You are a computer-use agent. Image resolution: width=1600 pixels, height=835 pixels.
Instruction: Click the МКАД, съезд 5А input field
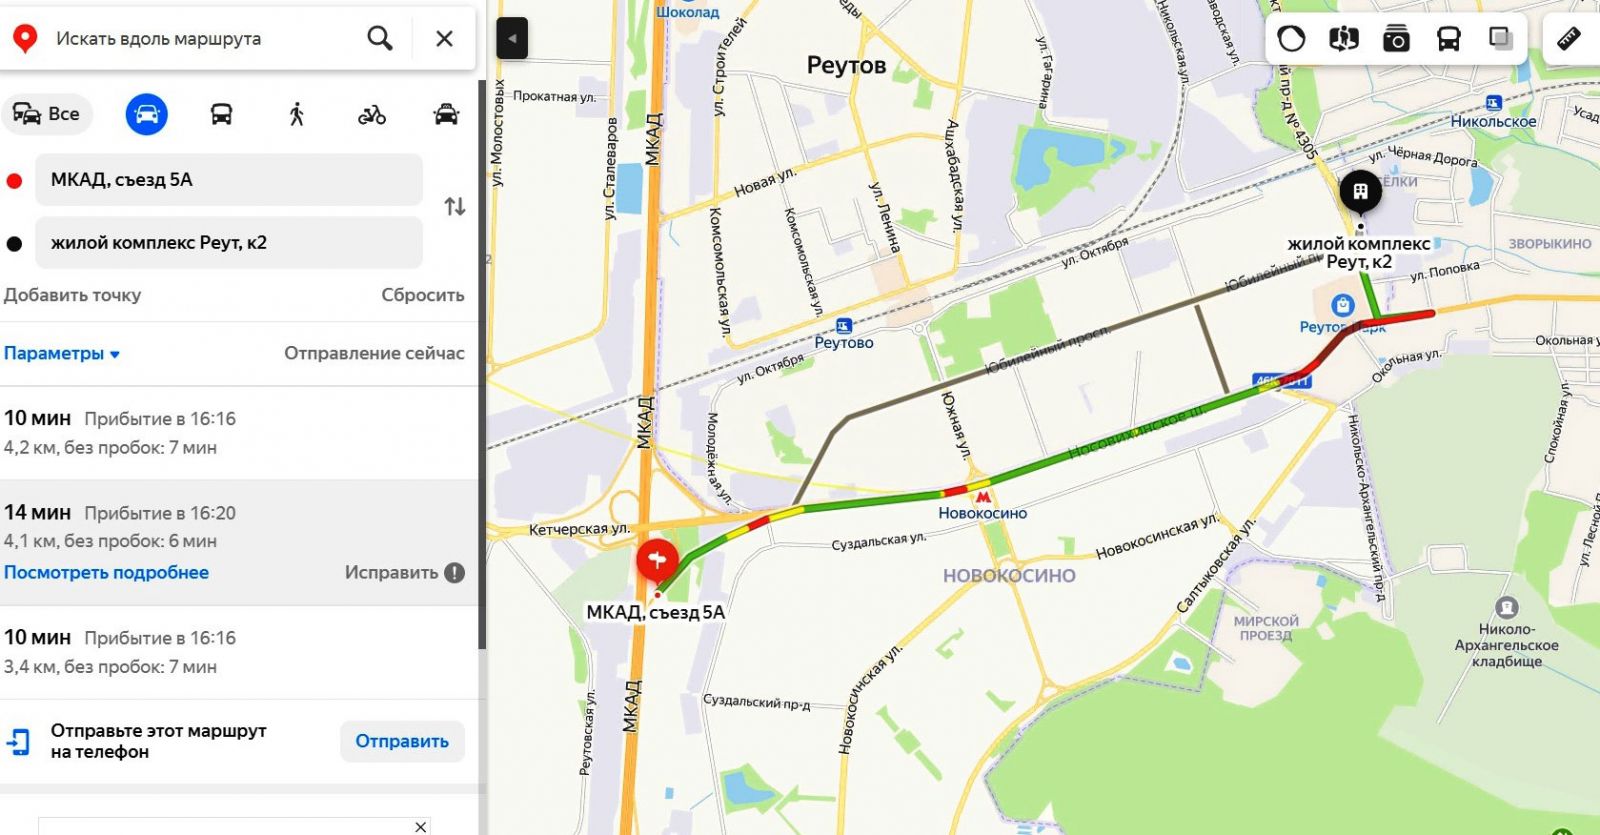229,180
